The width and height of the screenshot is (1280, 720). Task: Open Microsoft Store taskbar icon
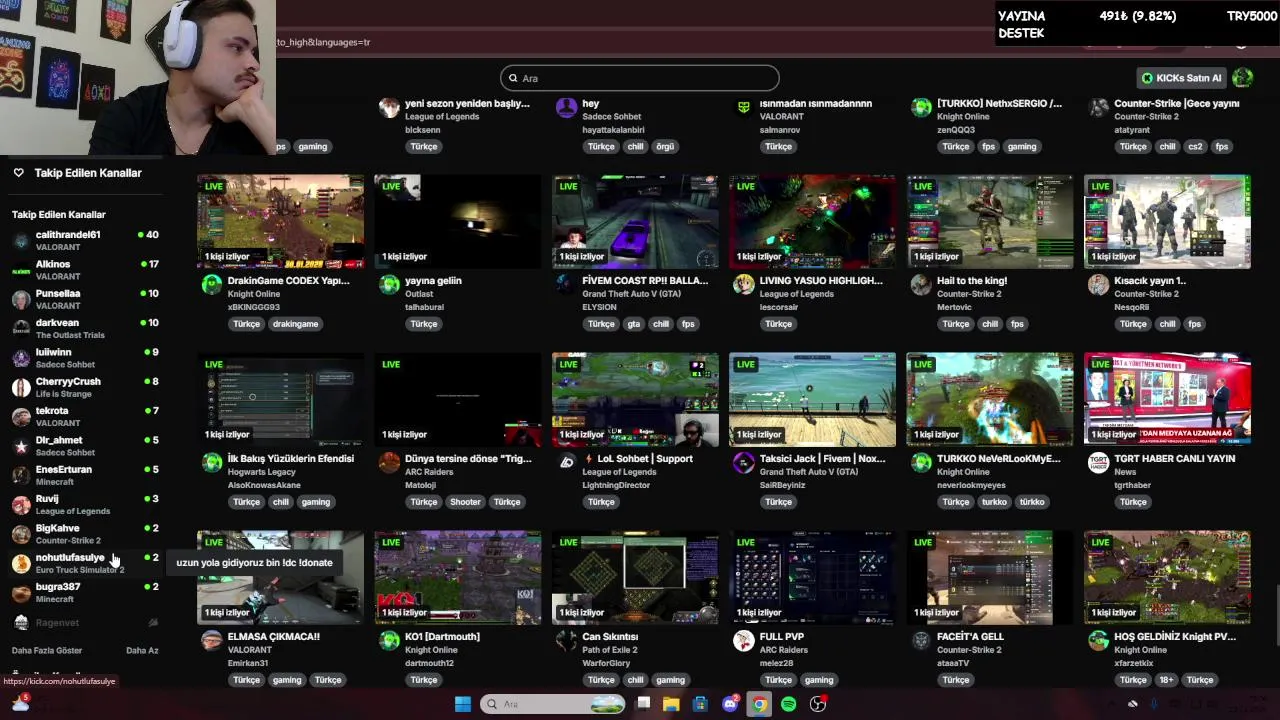point(700,704)
